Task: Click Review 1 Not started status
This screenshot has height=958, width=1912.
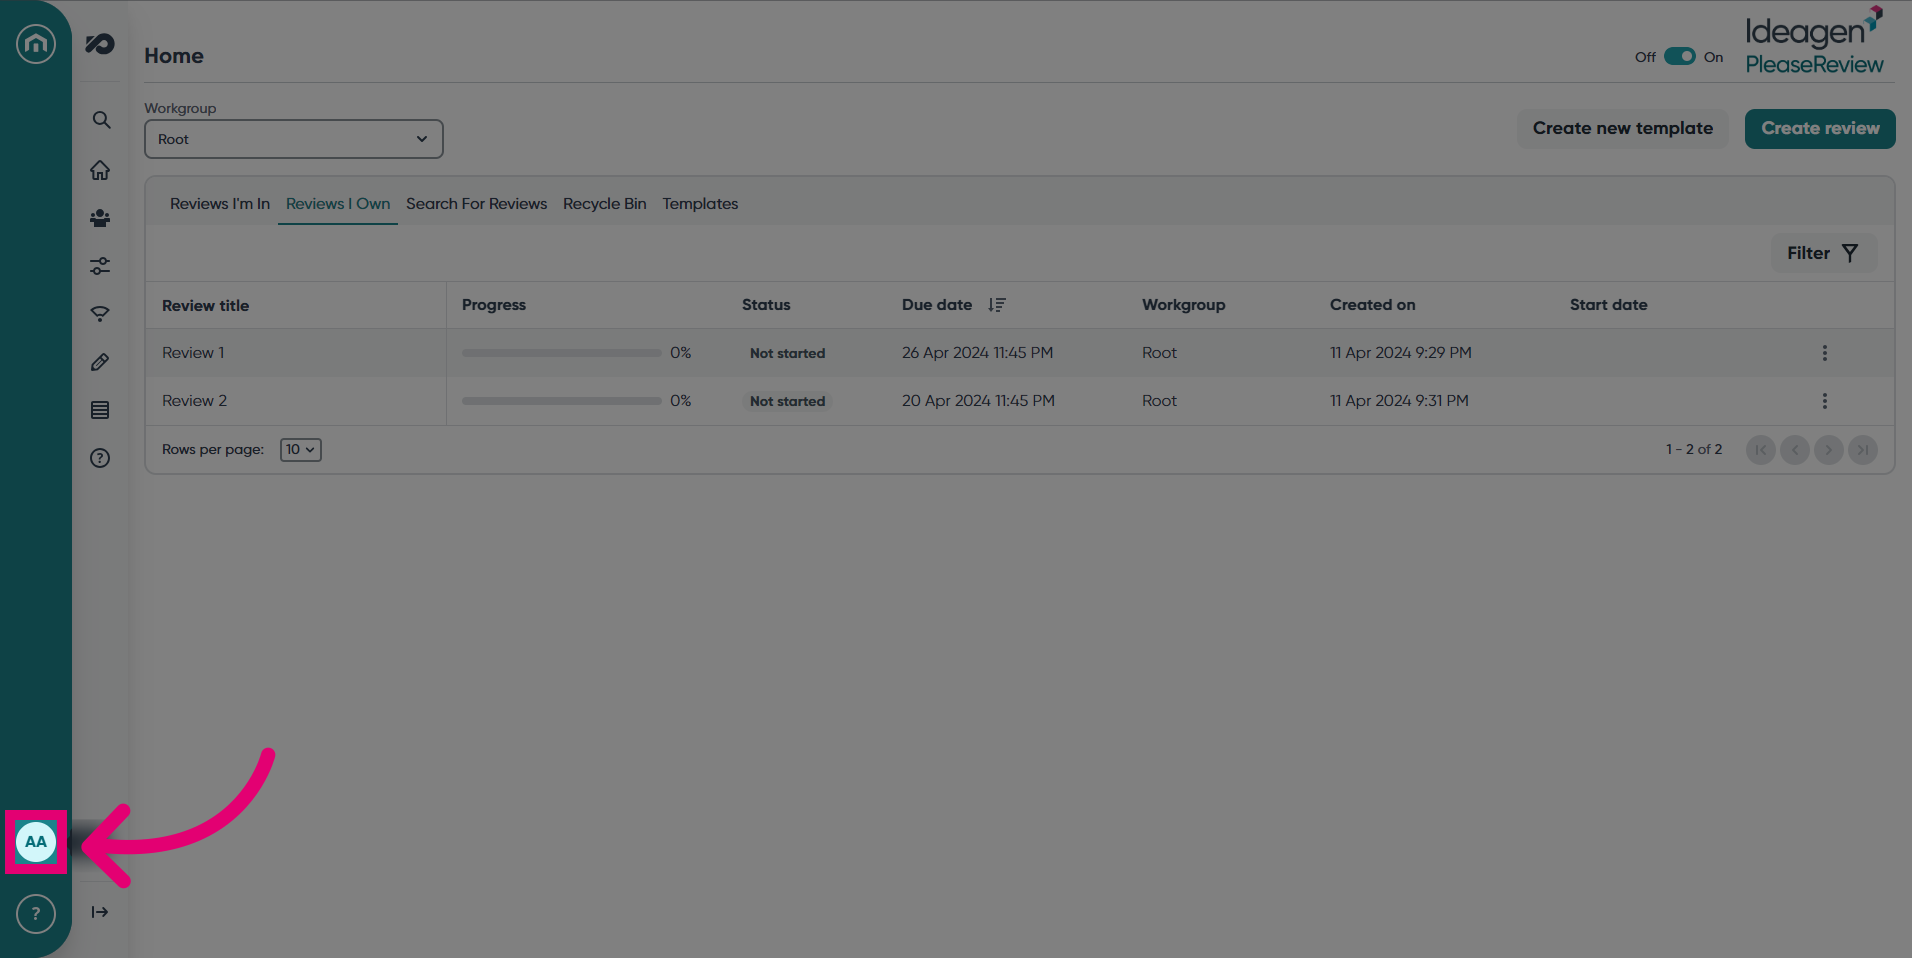Action: 788,353
